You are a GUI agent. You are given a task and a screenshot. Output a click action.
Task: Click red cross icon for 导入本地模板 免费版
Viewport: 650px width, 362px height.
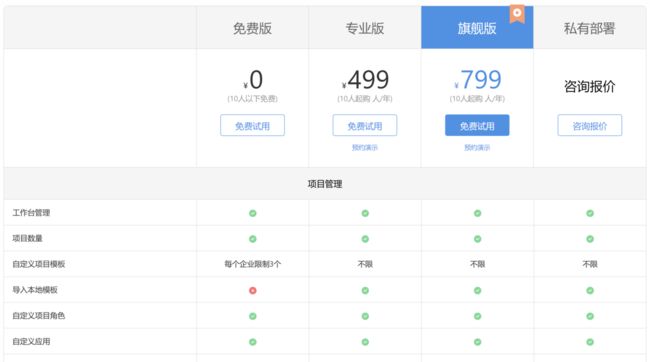pyautogui.click(x=252, y=290)
